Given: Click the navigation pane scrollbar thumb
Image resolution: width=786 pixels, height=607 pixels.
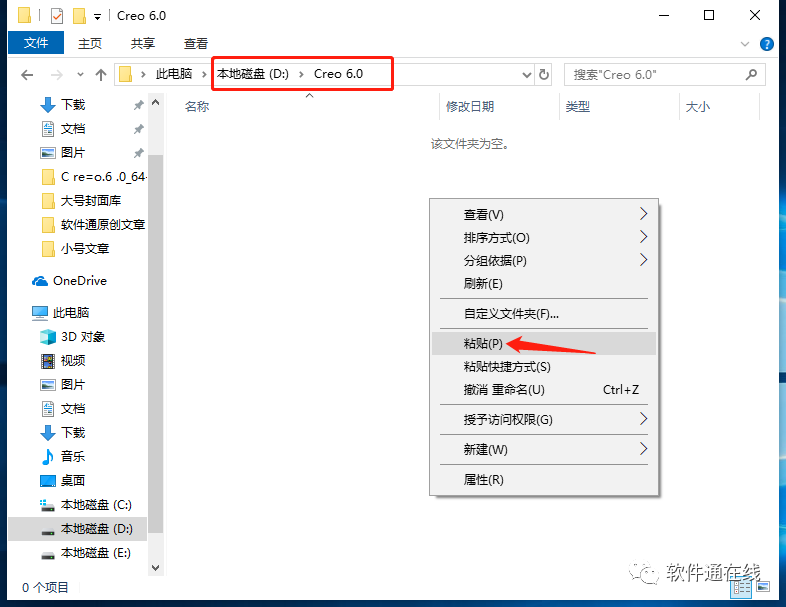Looking at the screenshot, I should coord(155,343).
